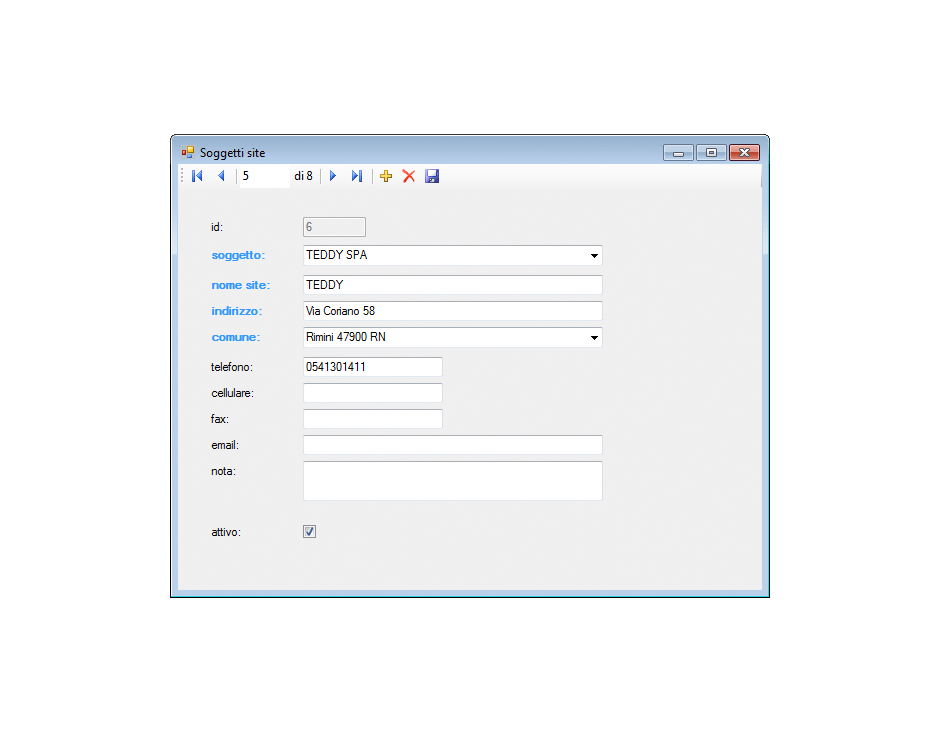Click the Soggetti site window icon
The height and width of the screenshot is (732, 940).
tap(188, 152)
